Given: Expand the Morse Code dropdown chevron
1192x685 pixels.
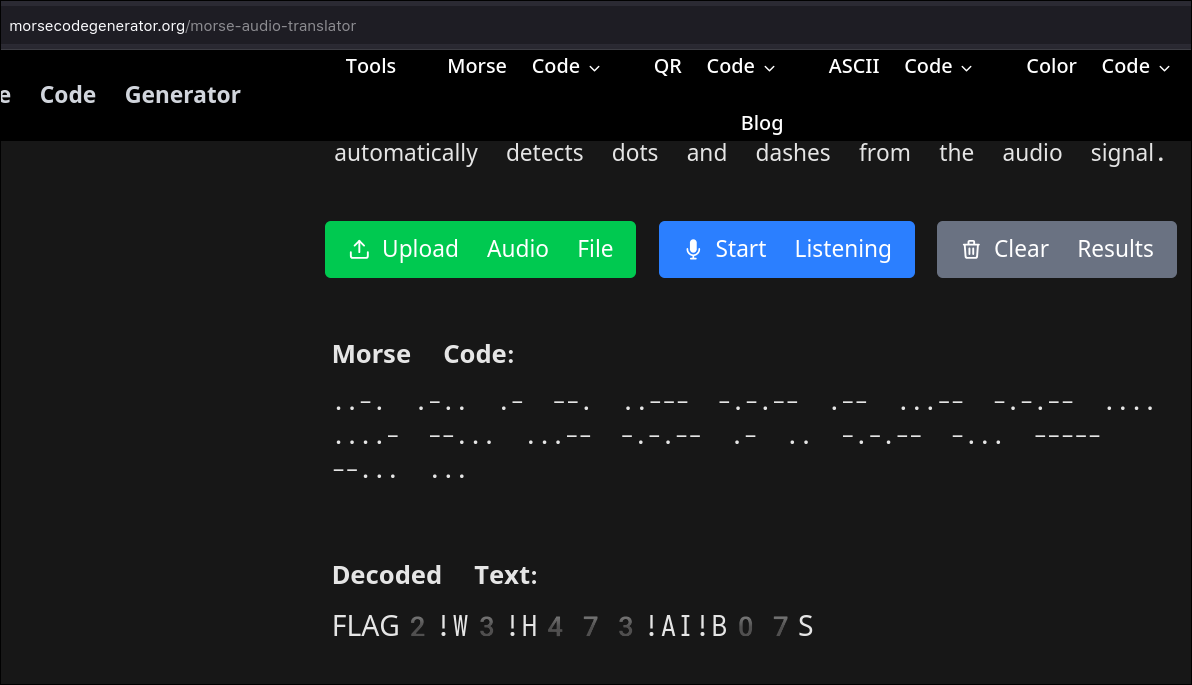Looking at the screenshot, I should [x=595, y=68].
